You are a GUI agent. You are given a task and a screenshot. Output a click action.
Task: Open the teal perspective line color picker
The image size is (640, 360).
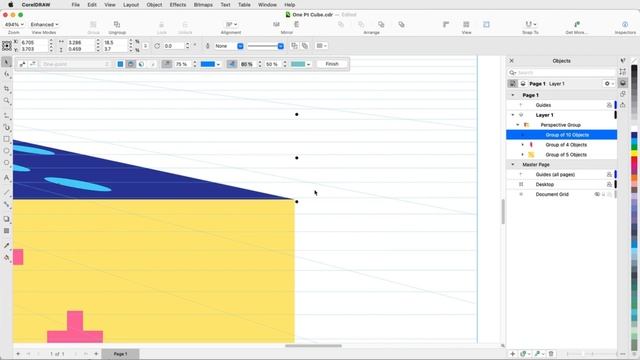(x=300, y=64)
